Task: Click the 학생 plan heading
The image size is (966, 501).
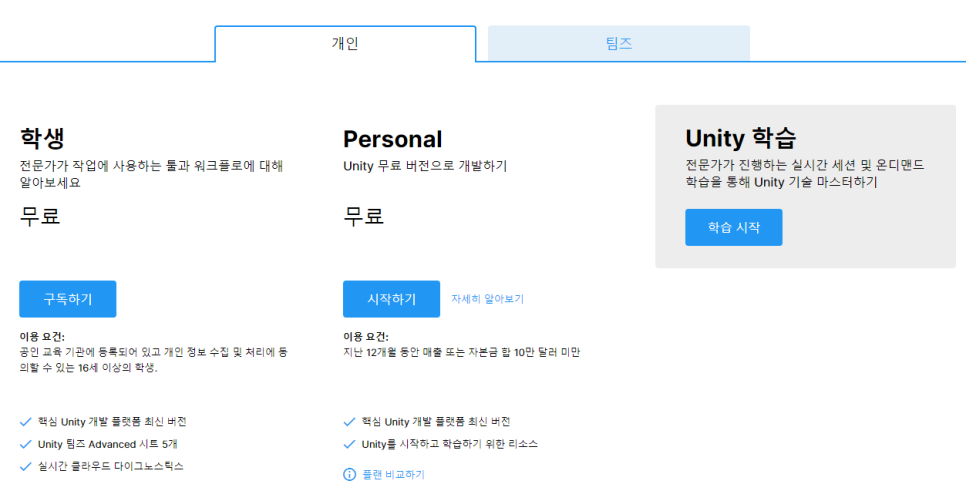Action: click(x=42, y=138)
